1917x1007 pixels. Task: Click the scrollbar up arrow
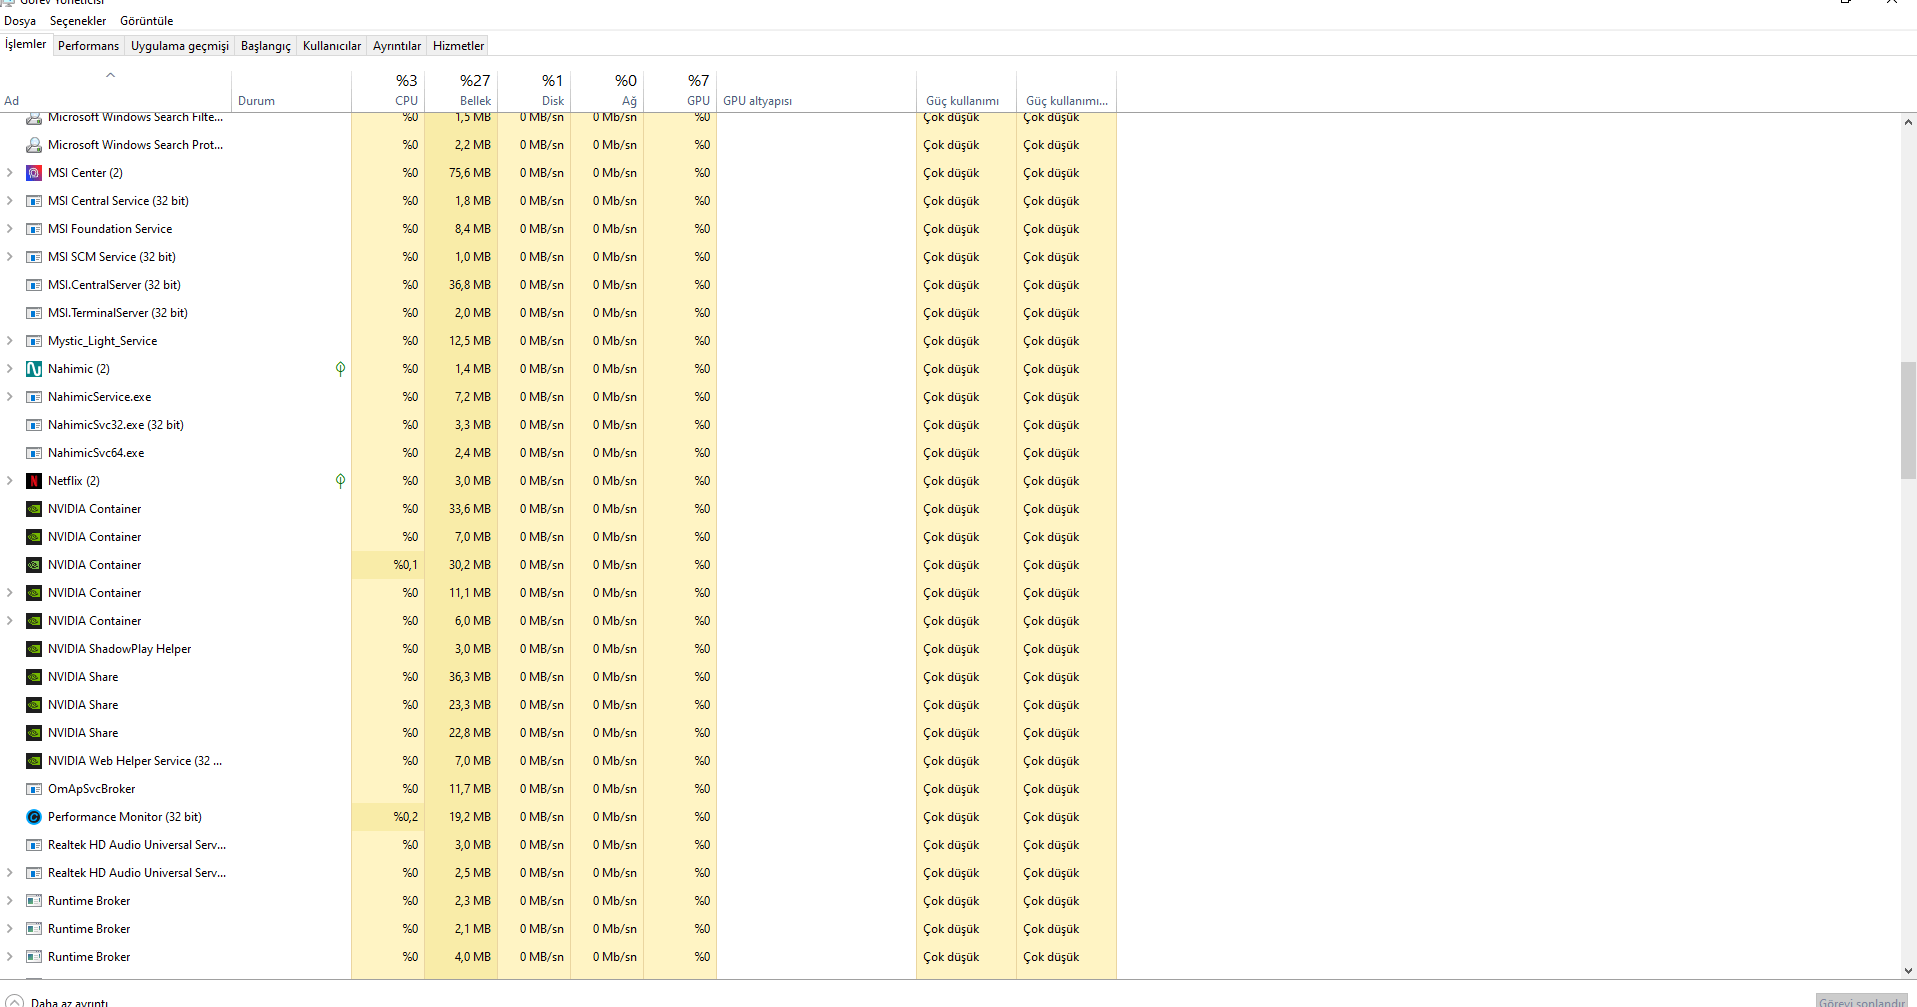1908,122
